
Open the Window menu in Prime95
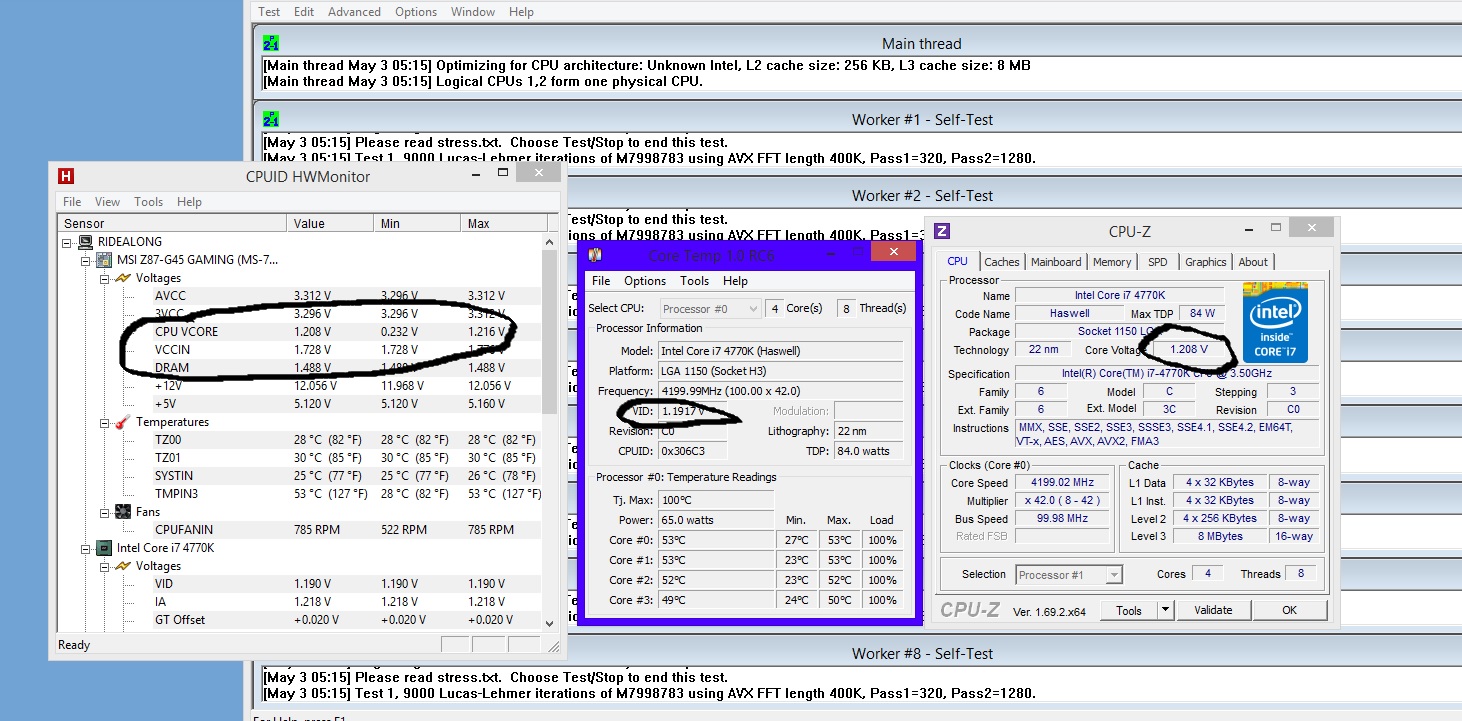pyautogui.click(x=473, y=12)
